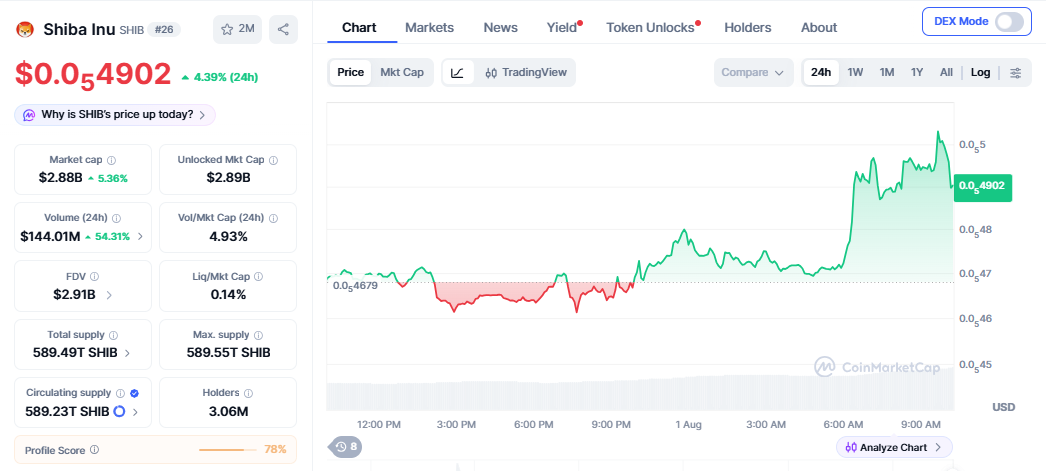This screenshot has width=1046, height=471.
Task: Open the Holders tab
Action: 748,27
